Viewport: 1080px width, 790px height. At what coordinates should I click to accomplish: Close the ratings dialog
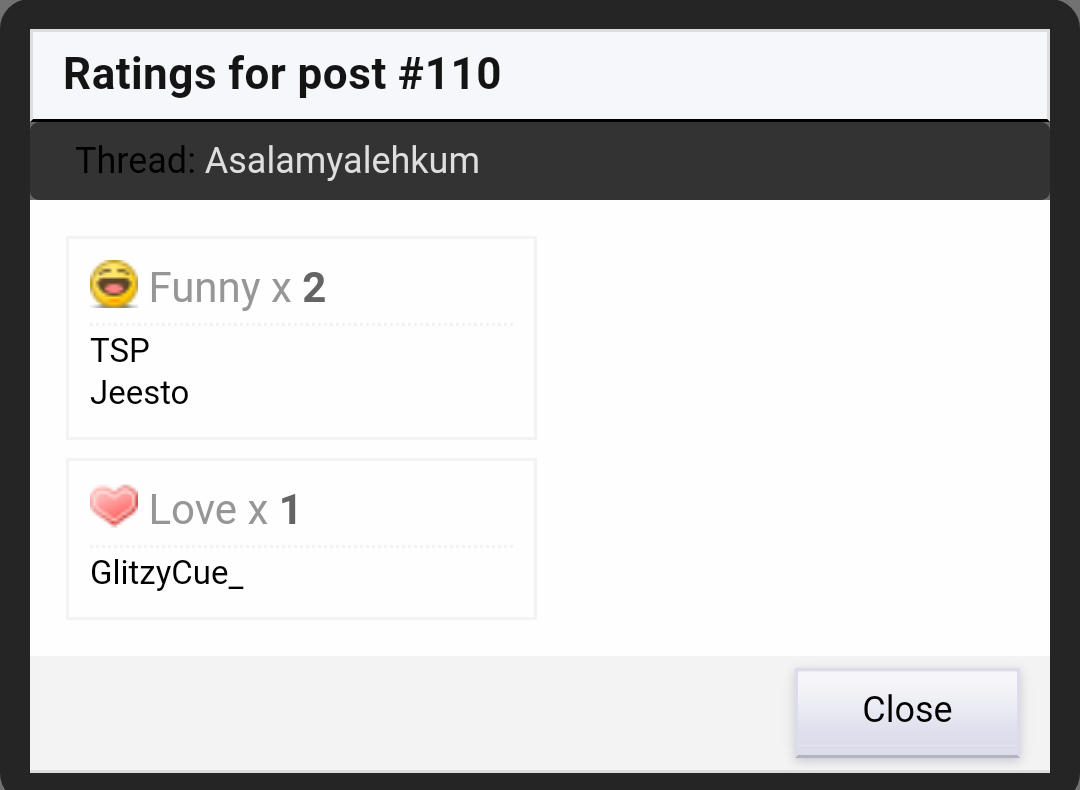[907, 712]
